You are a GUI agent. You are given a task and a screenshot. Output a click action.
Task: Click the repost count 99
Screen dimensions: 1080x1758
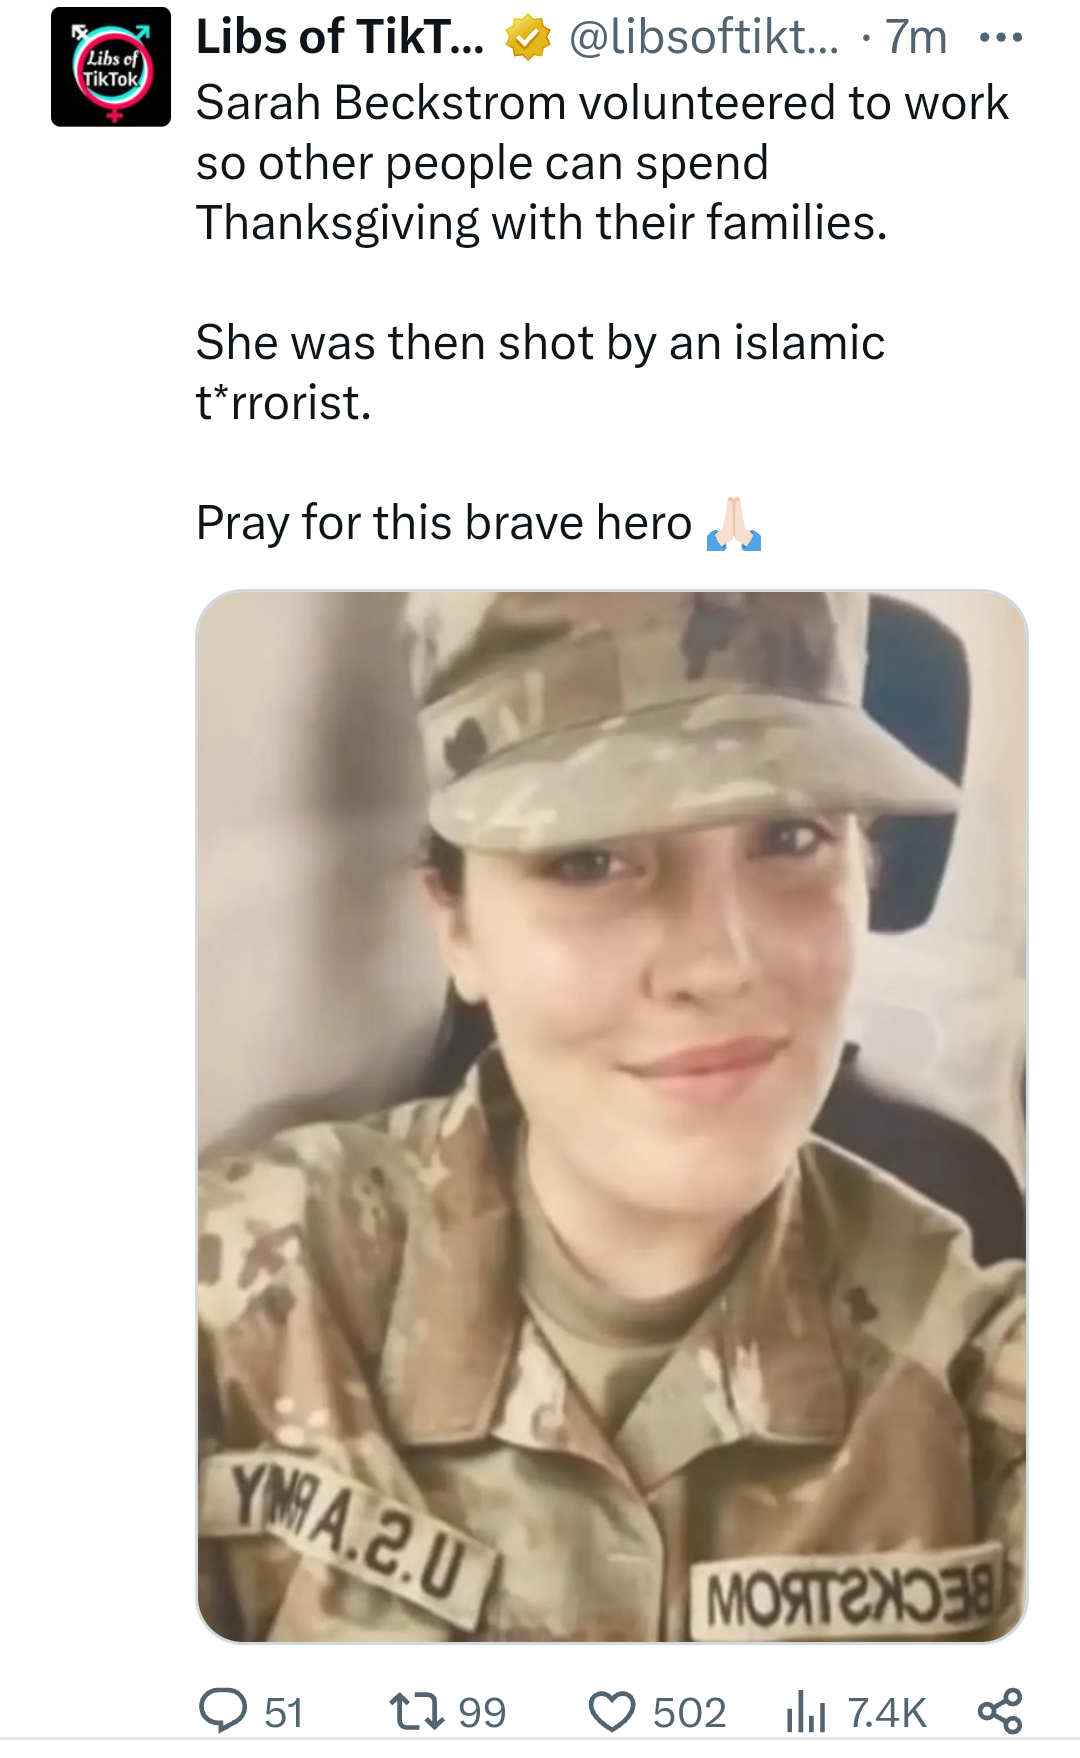pos(482,1712)
